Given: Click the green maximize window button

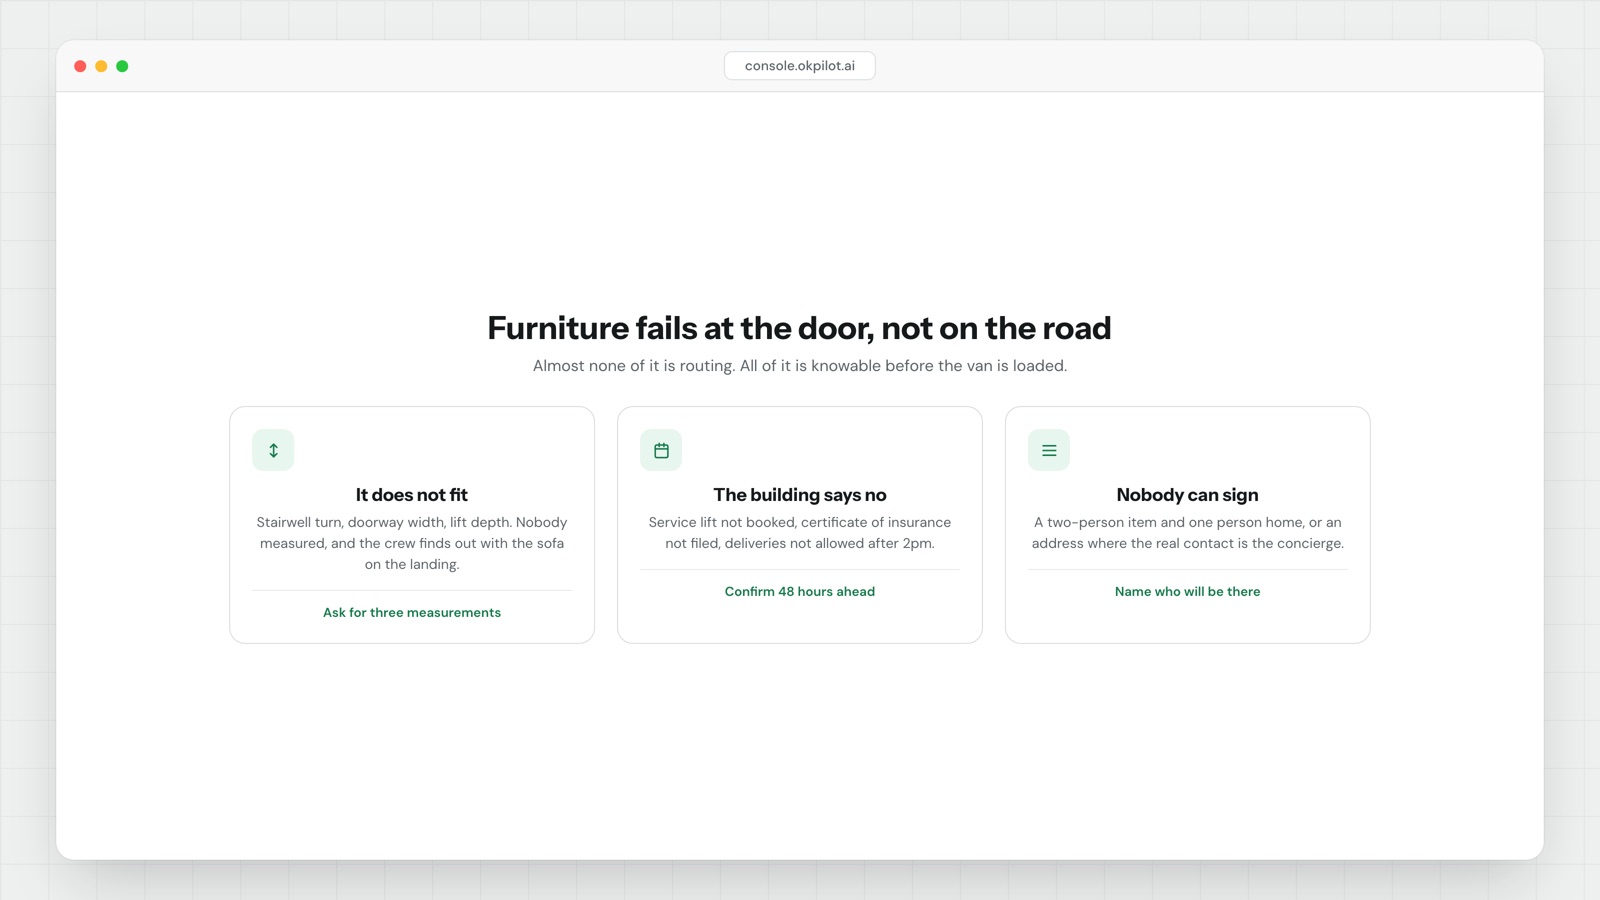Looking at the screenshot, I should 122,66.
